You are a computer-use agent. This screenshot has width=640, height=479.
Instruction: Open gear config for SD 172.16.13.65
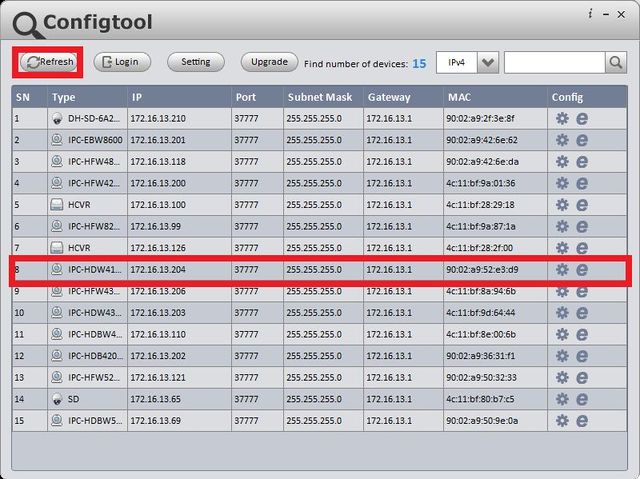(x=562, y=399)
